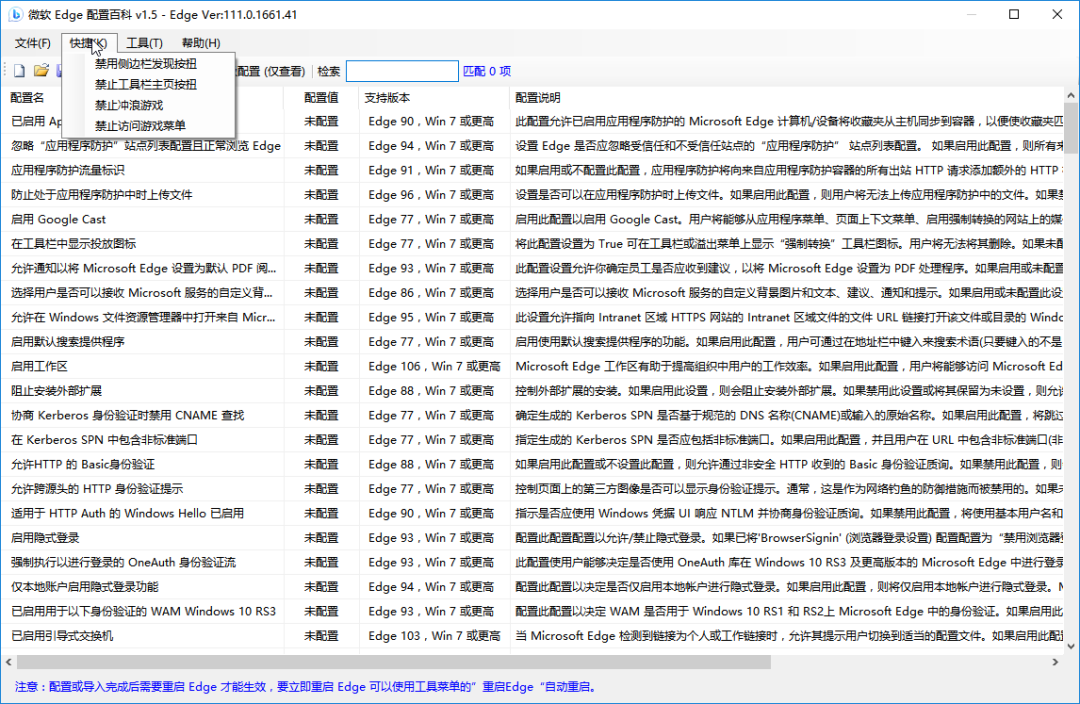Screen dimensions: 1080x704
Task: Click 未配置 value of 启用 Google Cast row
Action: tap(322, 219)
